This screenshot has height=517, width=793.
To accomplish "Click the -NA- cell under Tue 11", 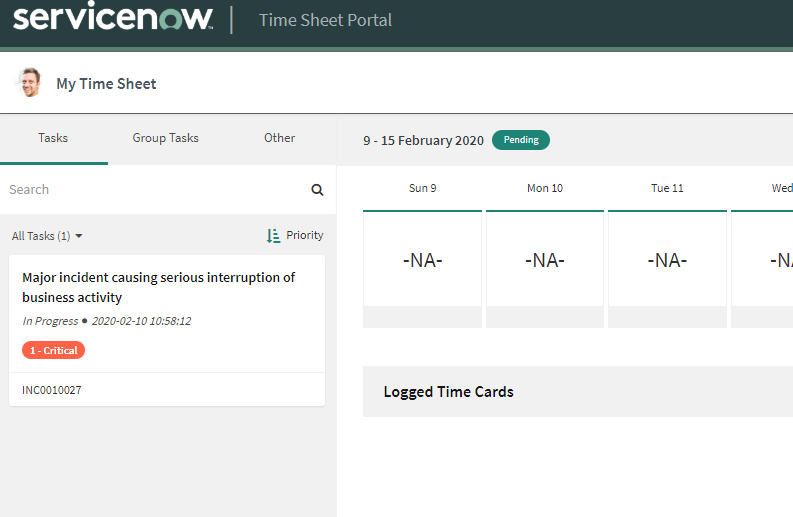I will pyautogui.click(x=667, y=260).
